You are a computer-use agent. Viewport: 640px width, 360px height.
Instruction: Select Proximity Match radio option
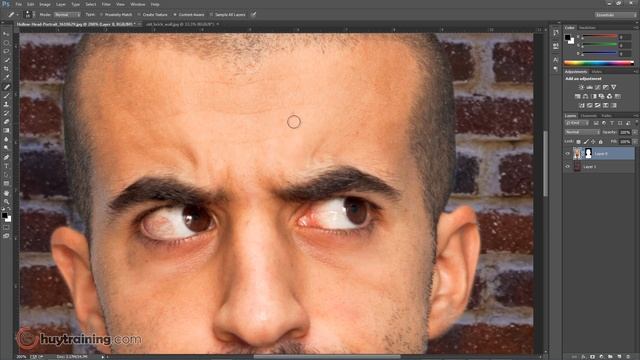115,15
